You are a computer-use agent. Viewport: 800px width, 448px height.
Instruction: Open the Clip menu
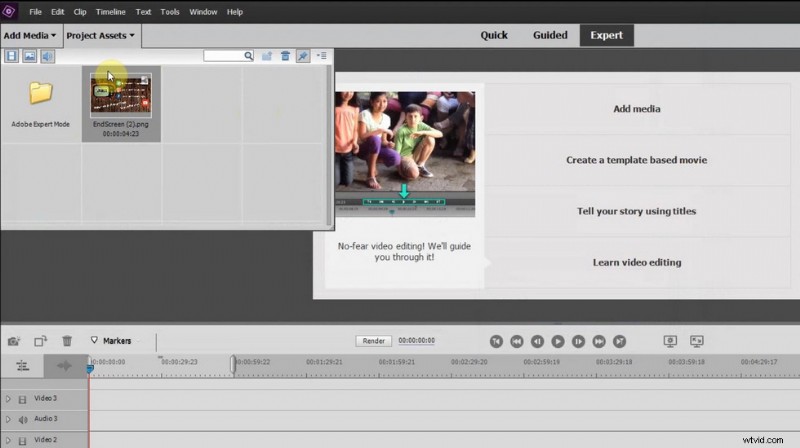tap(80, 12)
